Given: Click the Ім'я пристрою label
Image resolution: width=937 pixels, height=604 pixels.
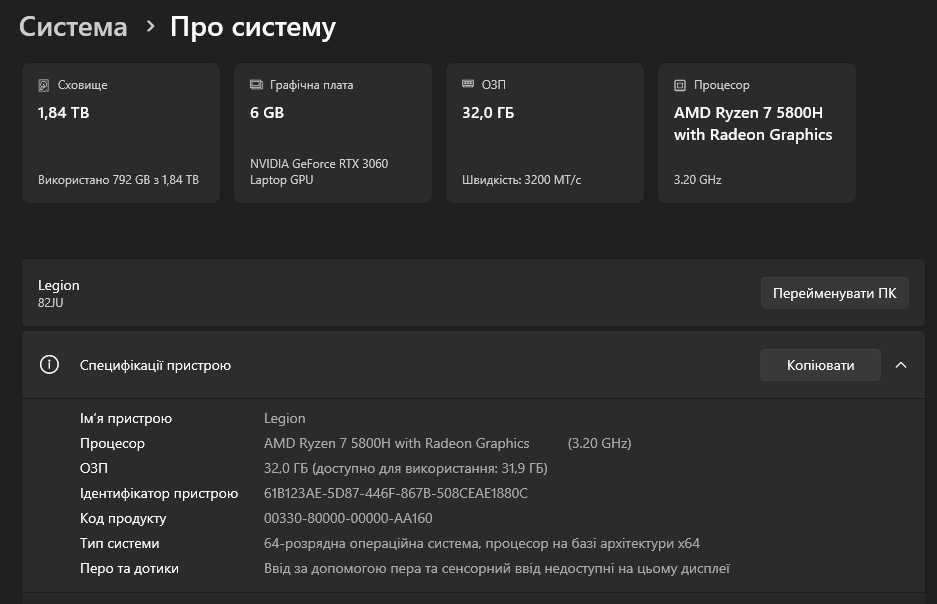Looking at the screenshot, I should pos(126,418).
